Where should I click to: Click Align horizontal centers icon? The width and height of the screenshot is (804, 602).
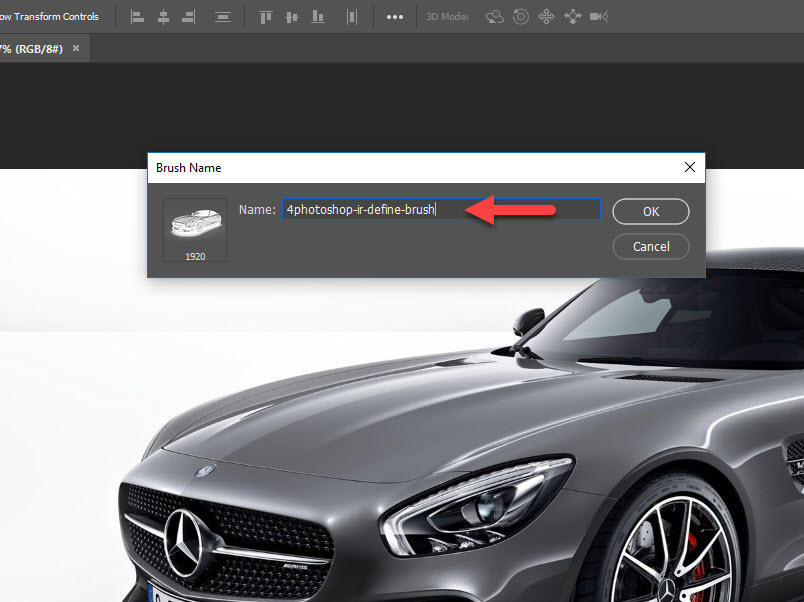(x=164, y=17)
